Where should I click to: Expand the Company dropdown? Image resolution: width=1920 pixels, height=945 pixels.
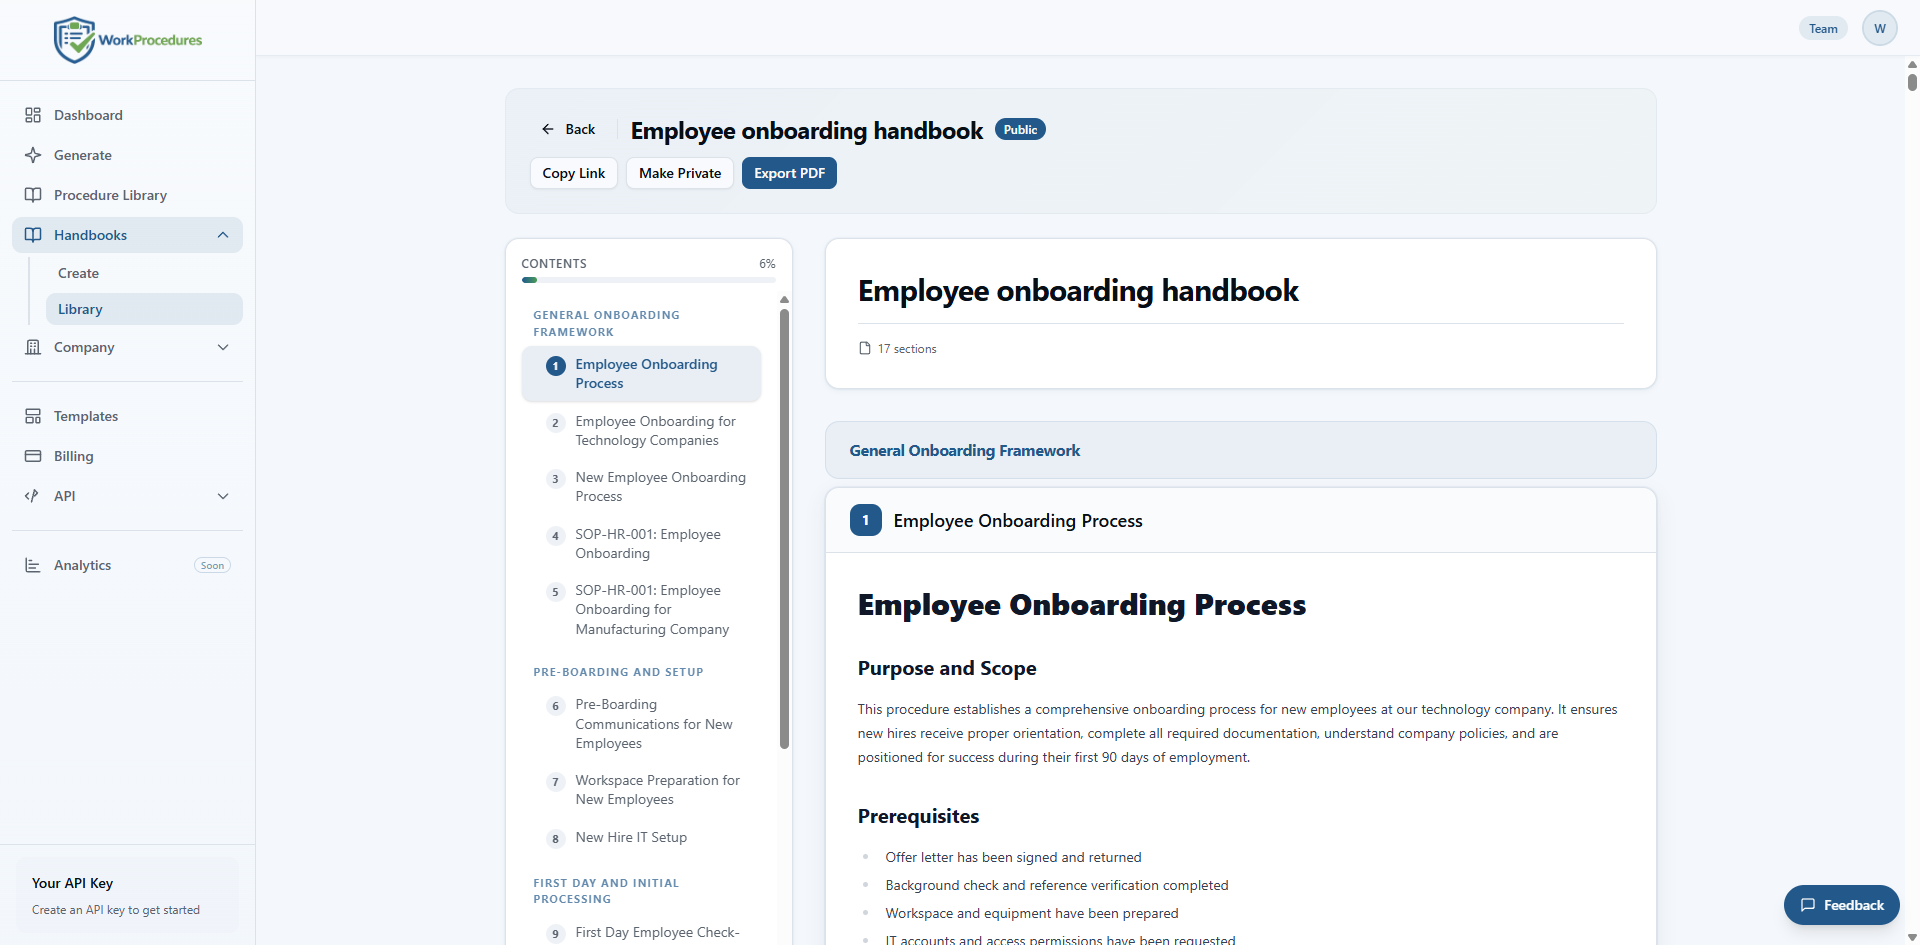(223, 347)
